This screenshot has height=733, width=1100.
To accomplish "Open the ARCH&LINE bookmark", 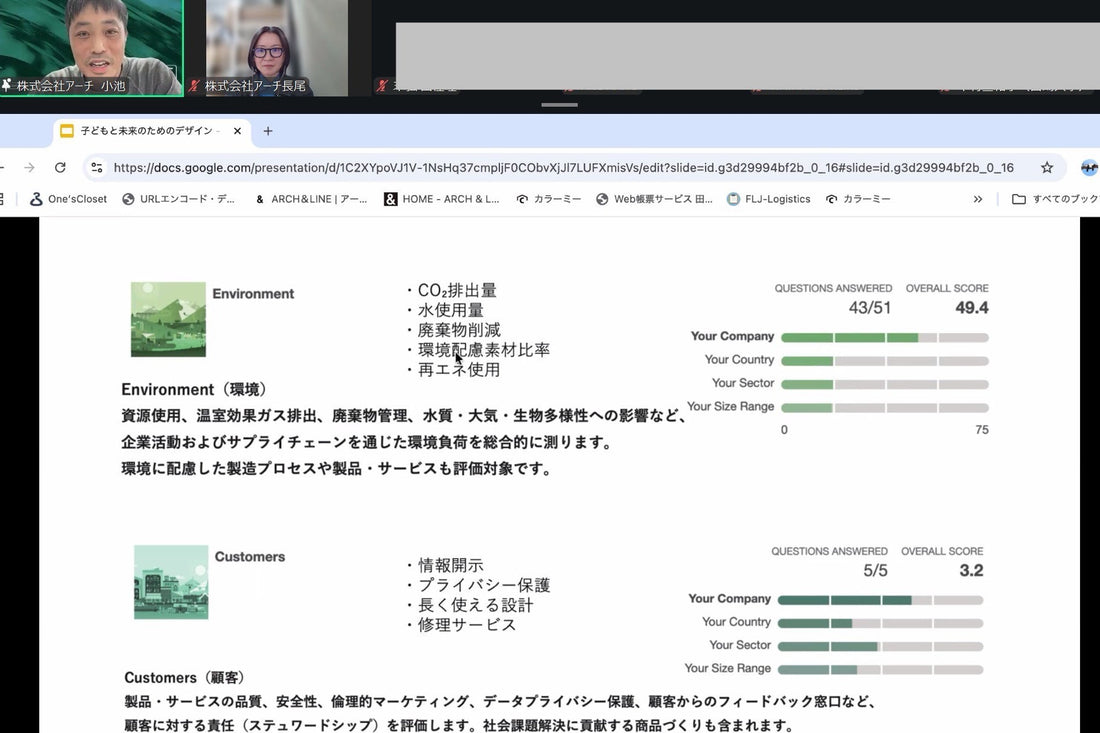I will 311,199.
